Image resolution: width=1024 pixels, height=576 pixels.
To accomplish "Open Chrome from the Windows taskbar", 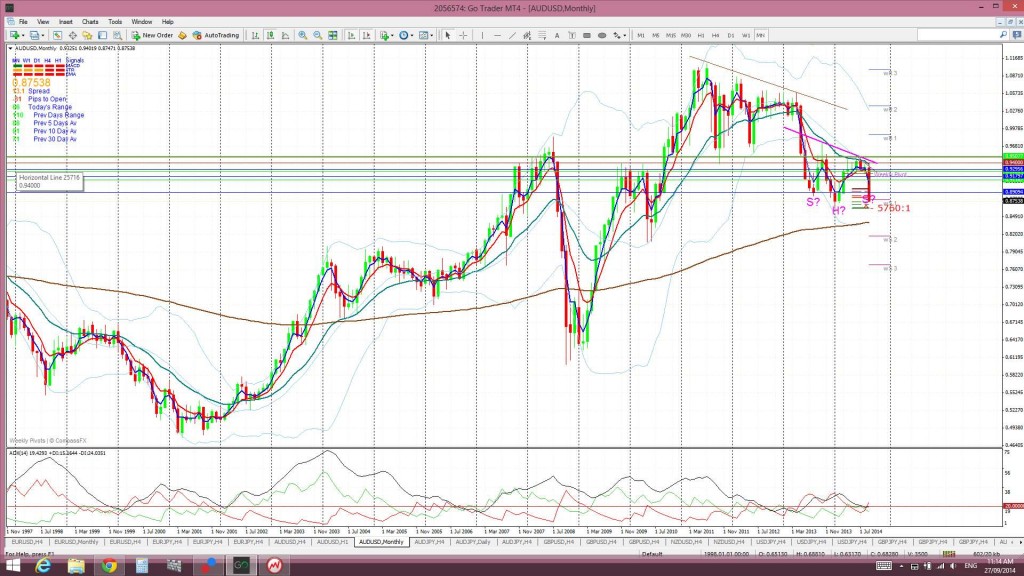I will coord(109,565).
